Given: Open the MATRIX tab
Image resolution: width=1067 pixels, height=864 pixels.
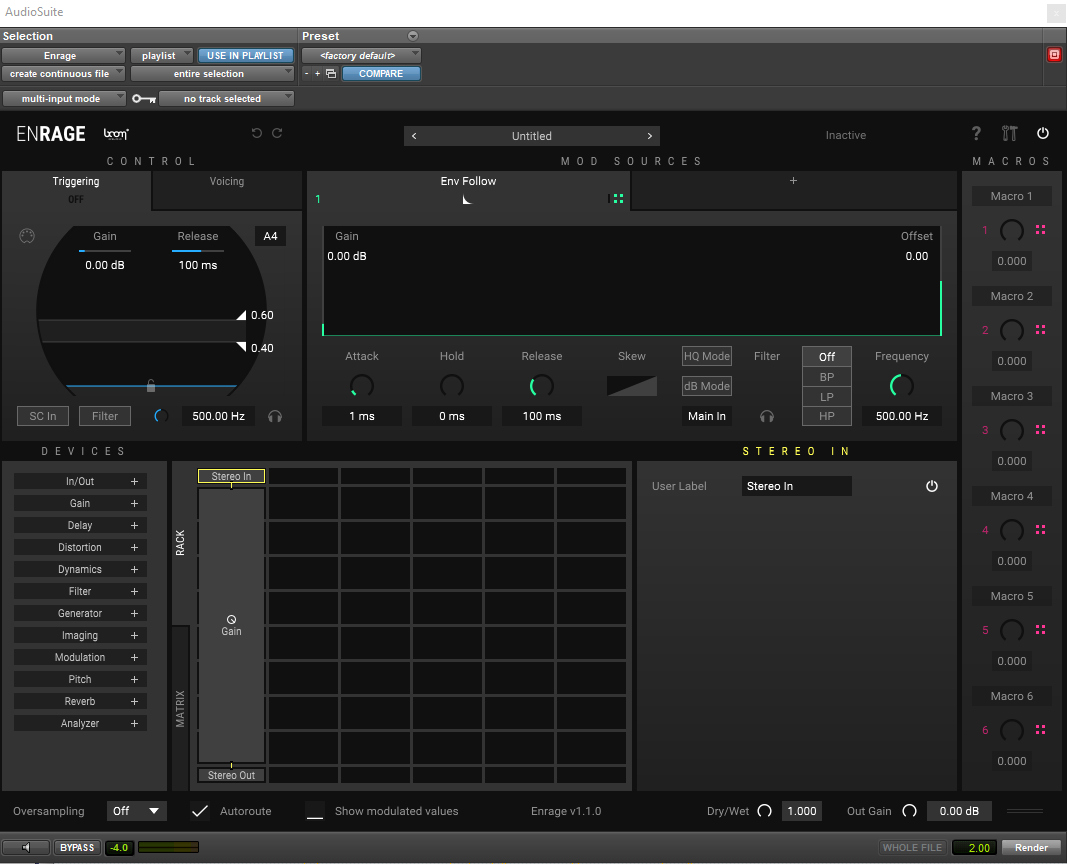Looking at the screenshot, I should (181, 708).
